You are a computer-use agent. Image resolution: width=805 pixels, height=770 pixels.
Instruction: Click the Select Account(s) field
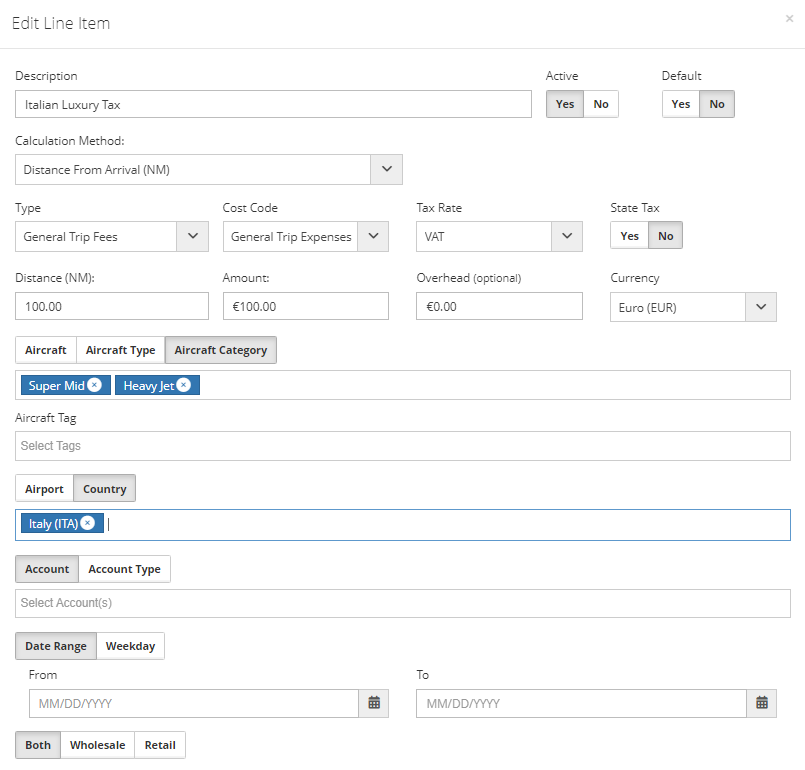[x=402, y=603]
